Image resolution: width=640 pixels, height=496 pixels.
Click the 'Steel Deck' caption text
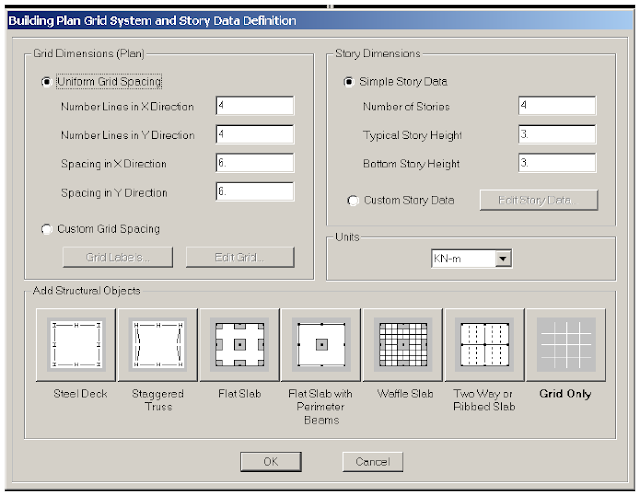(x=80, y=394)
